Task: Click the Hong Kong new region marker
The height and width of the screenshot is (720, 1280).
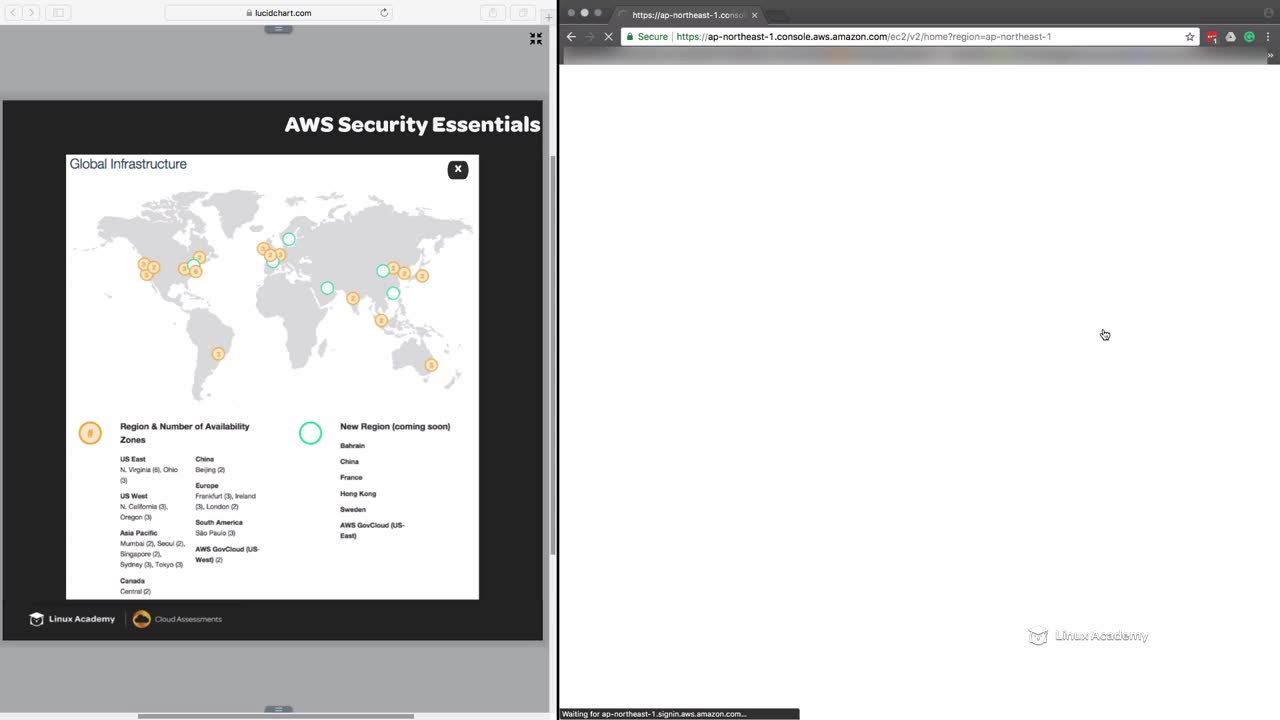Action: click(393, 293)
